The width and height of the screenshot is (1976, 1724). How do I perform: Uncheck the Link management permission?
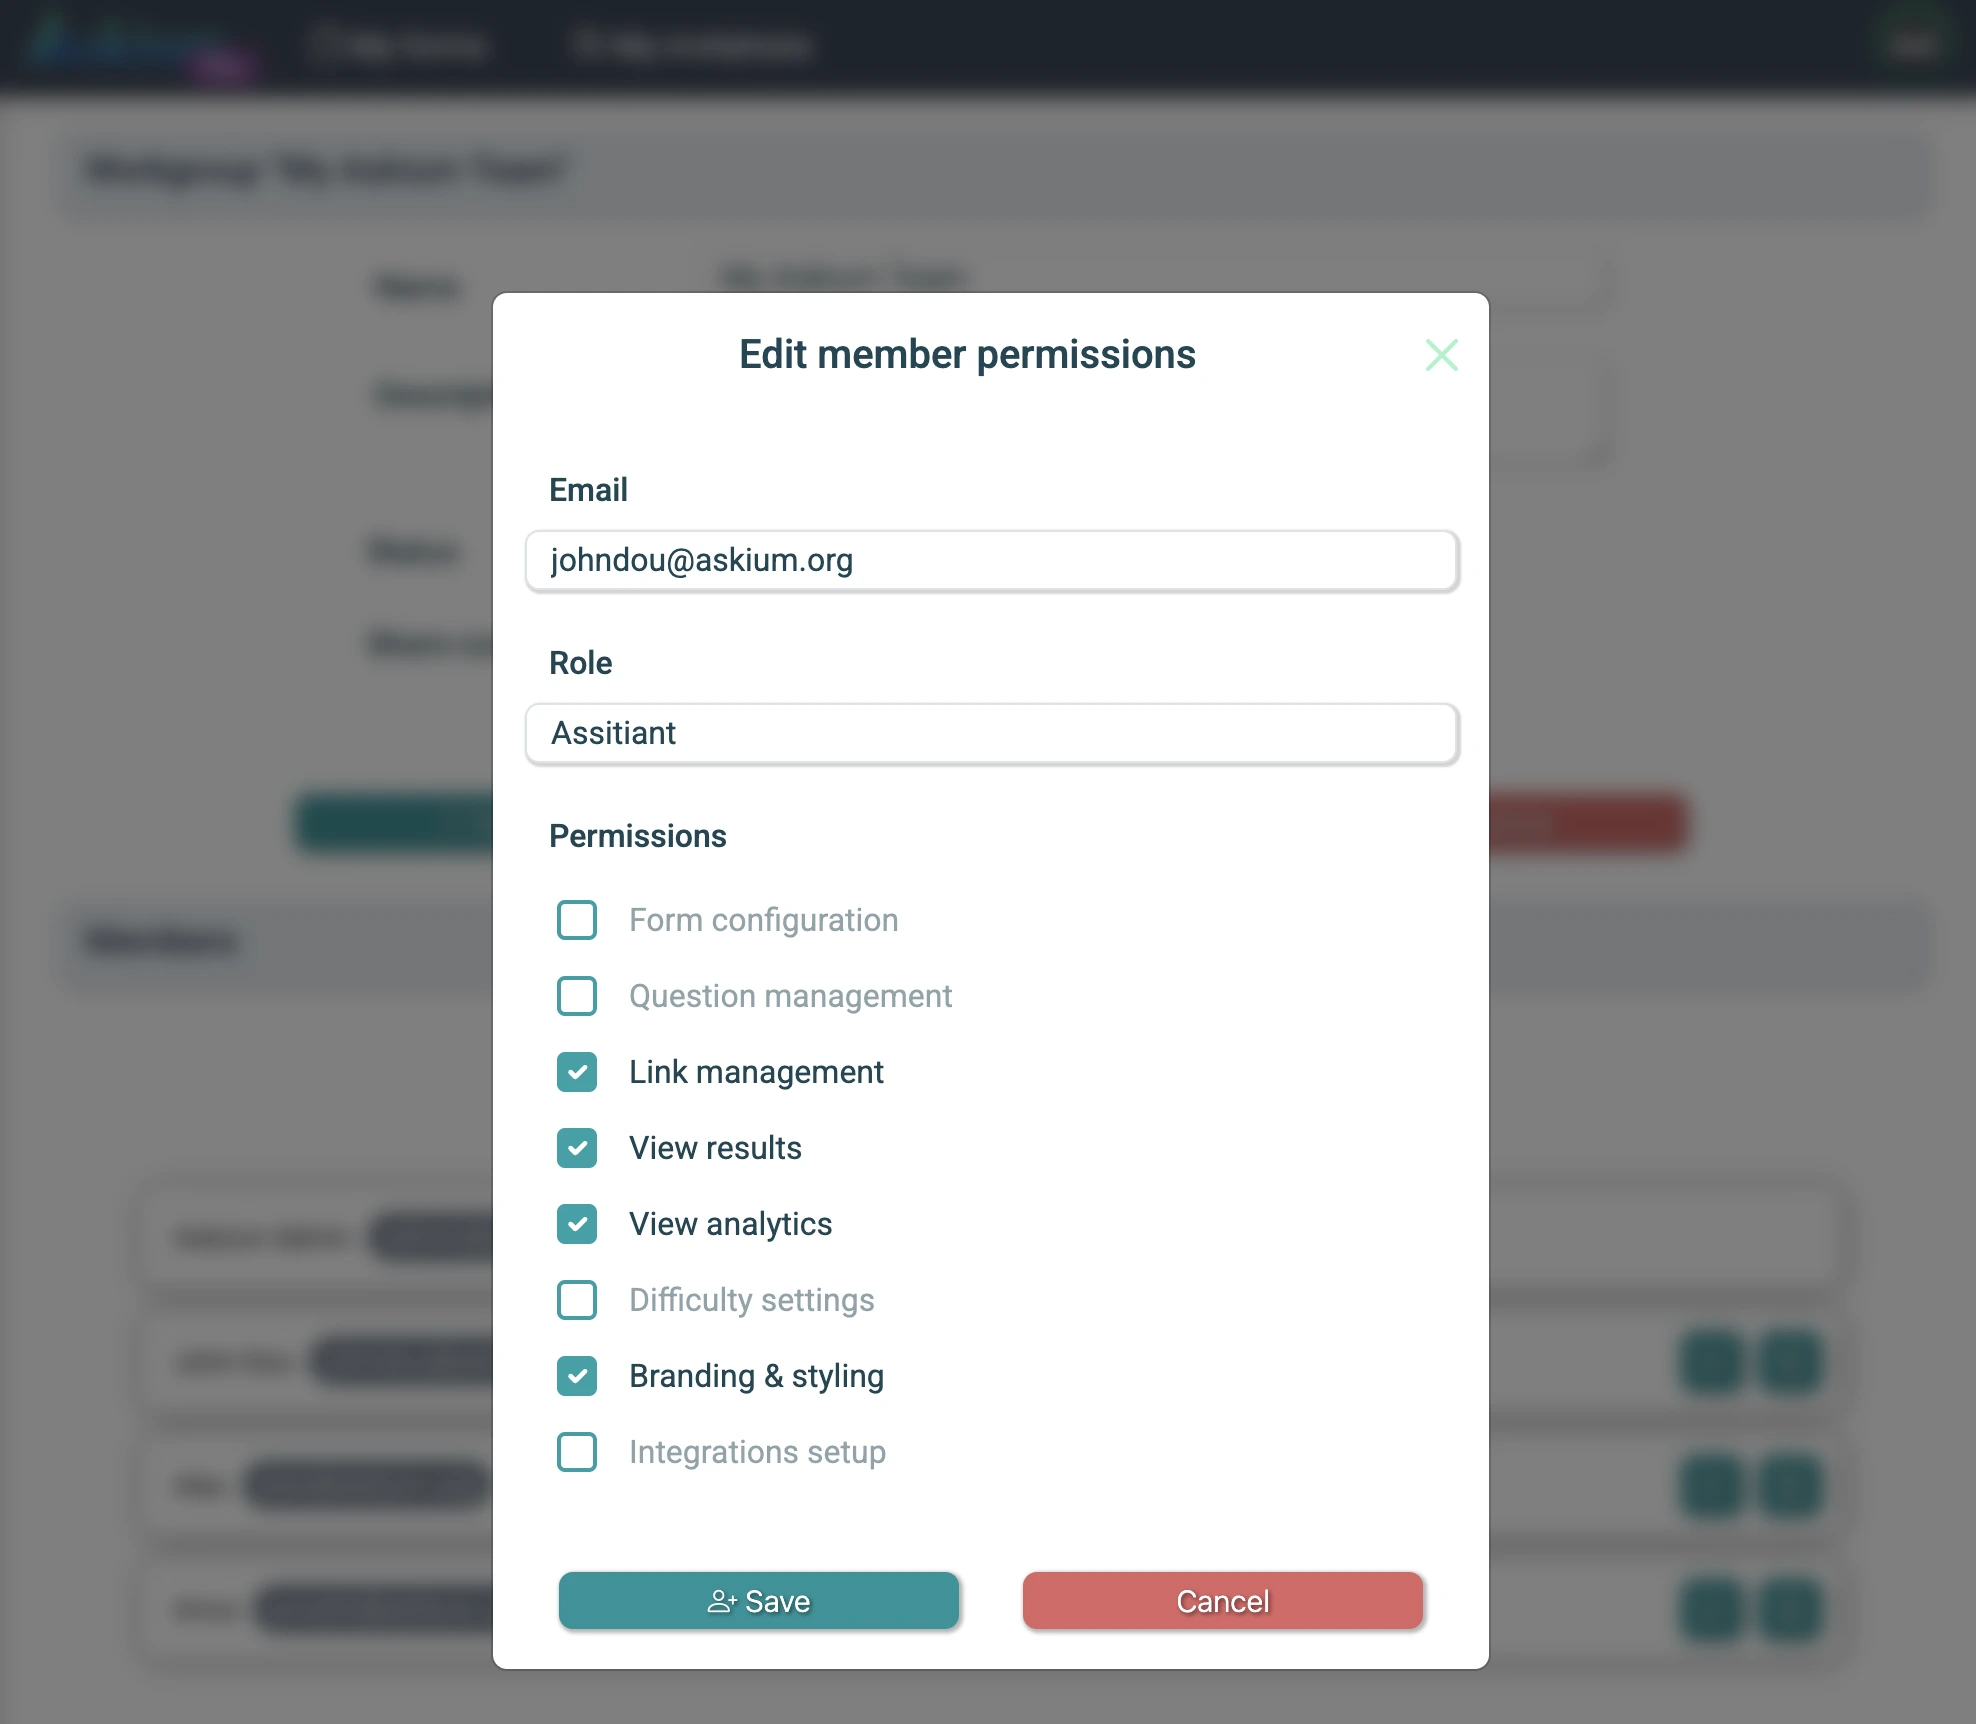577,1072
